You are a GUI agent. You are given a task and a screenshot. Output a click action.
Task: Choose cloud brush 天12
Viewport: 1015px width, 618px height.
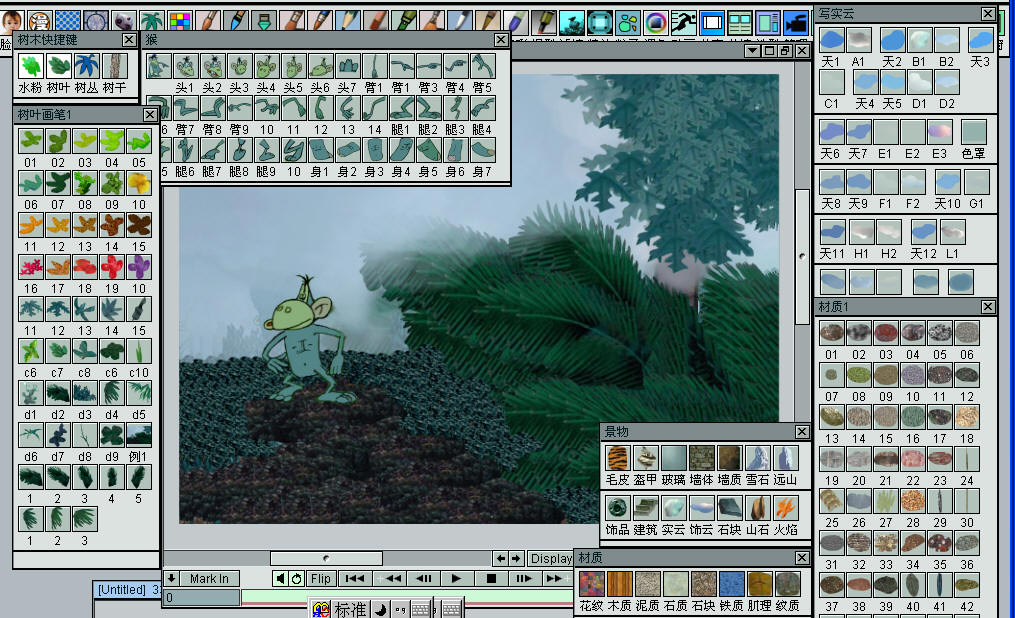tap(923, 232)
